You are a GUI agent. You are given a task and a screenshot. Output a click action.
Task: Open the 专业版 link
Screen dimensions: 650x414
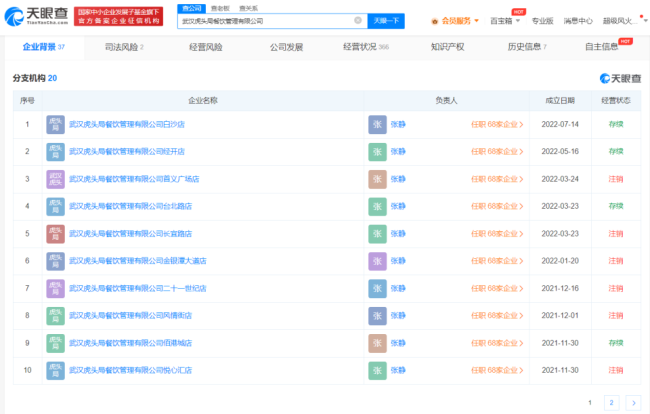pos(543,21)
